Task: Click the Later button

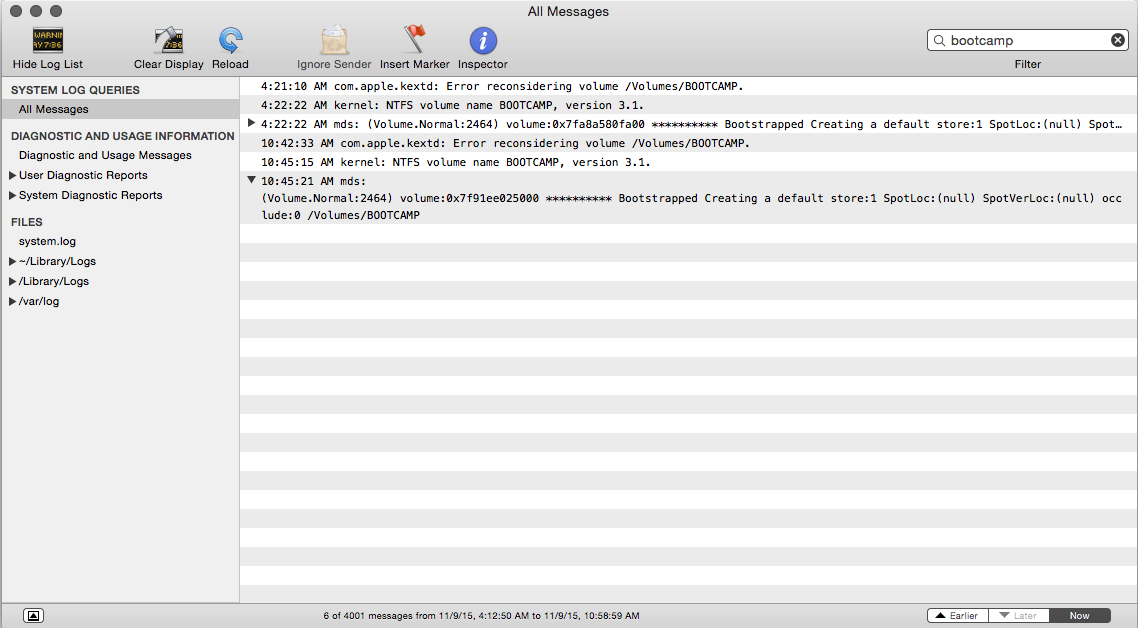Action: [x=1019, y=616]
